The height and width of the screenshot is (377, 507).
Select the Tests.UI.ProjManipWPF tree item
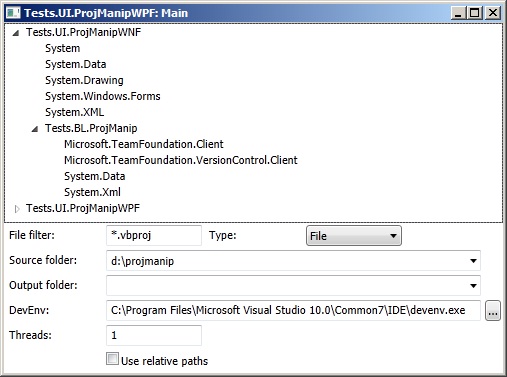tap(83, 208)
